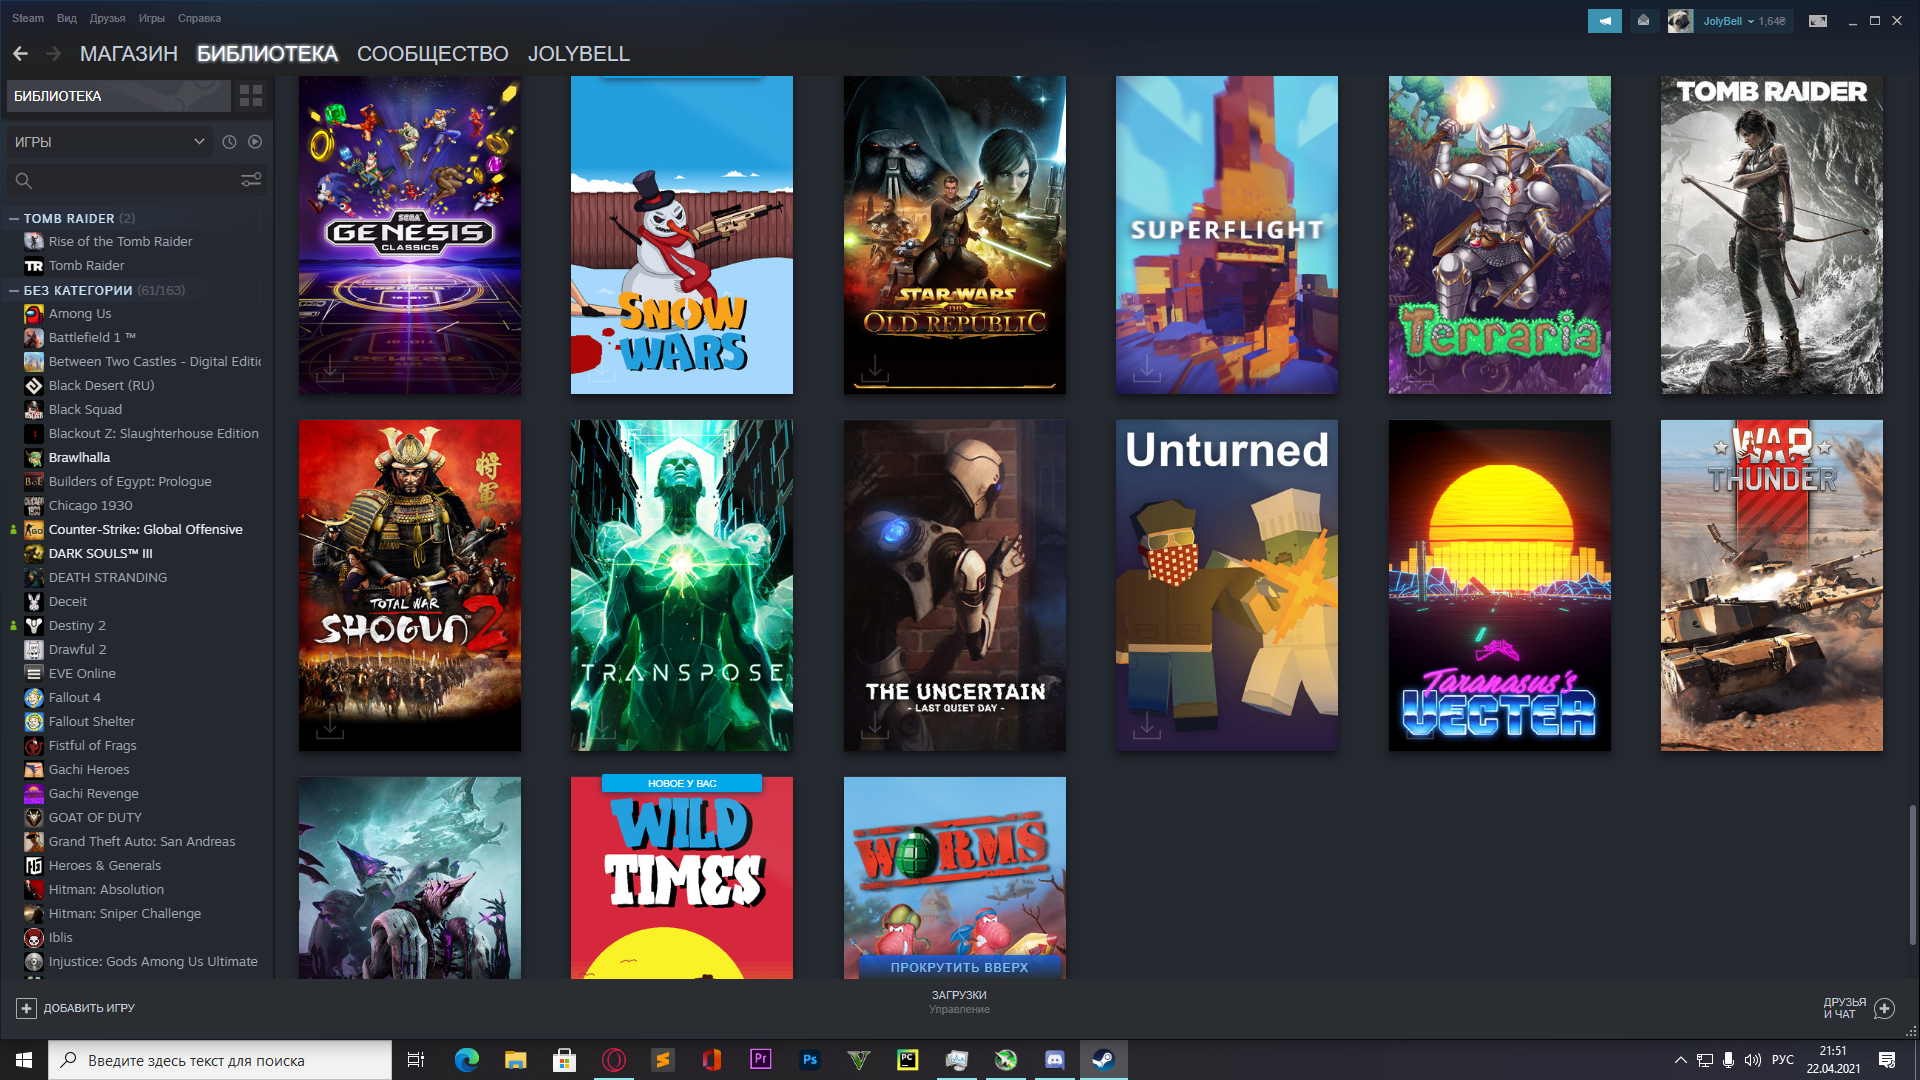1920x1080 pixels.
Task: Click ДОБАВИТЬ ИГРУ link
Action: coord(89,1008)
